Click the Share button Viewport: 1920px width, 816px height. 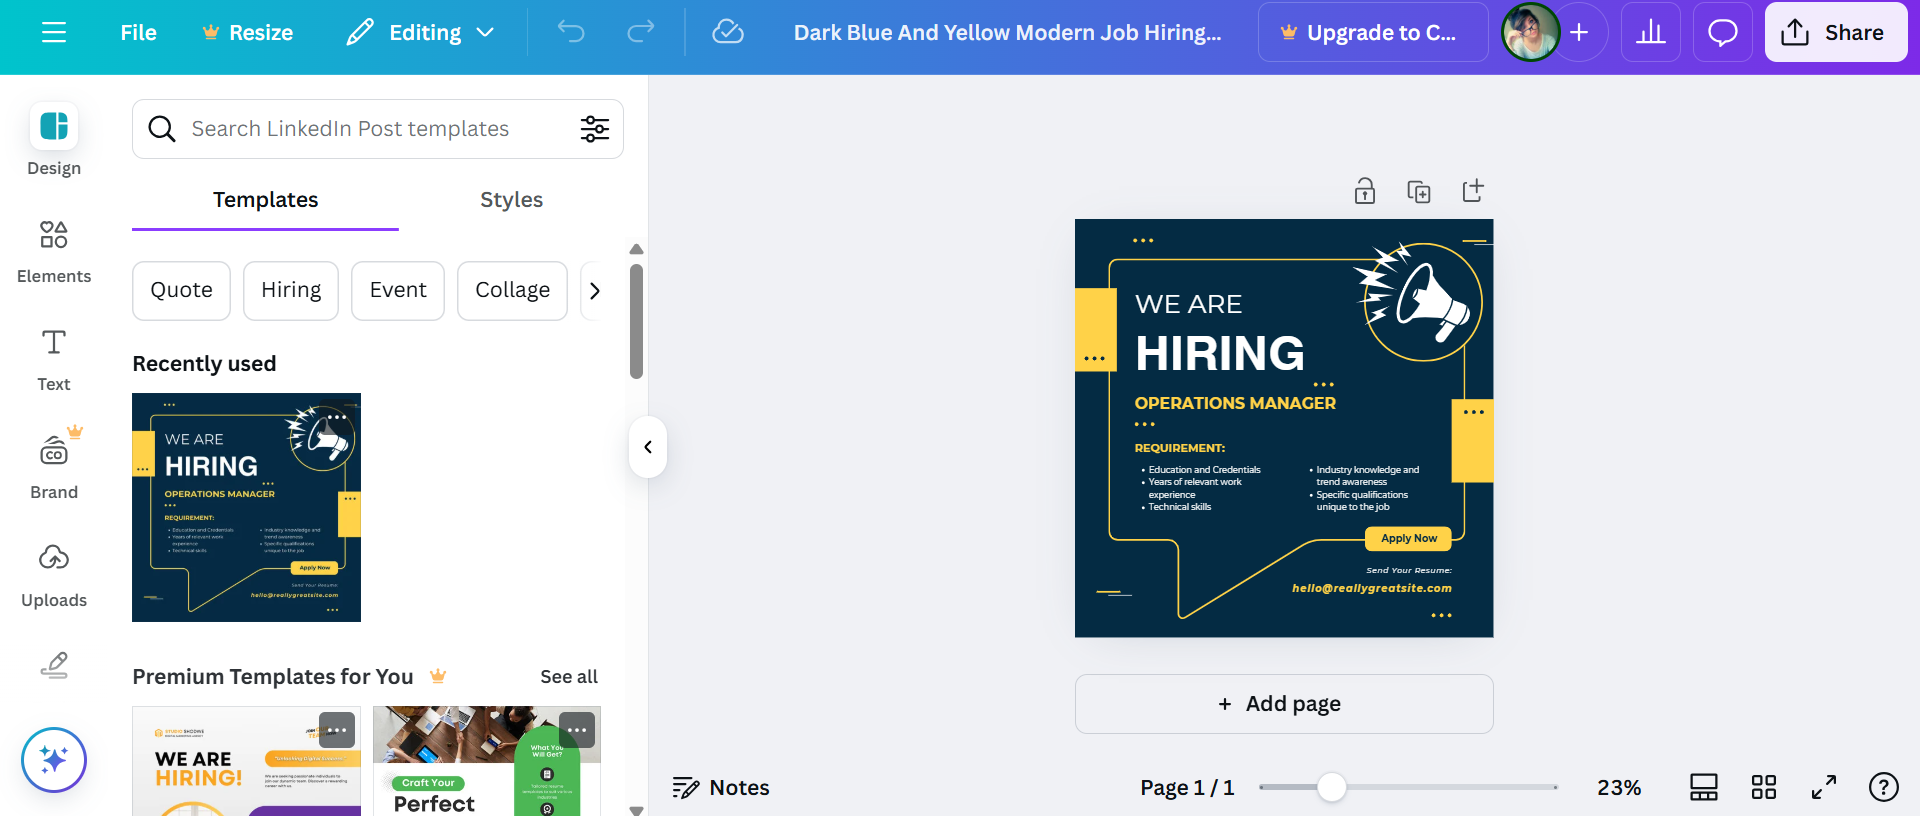click(x=1836, y=32)
